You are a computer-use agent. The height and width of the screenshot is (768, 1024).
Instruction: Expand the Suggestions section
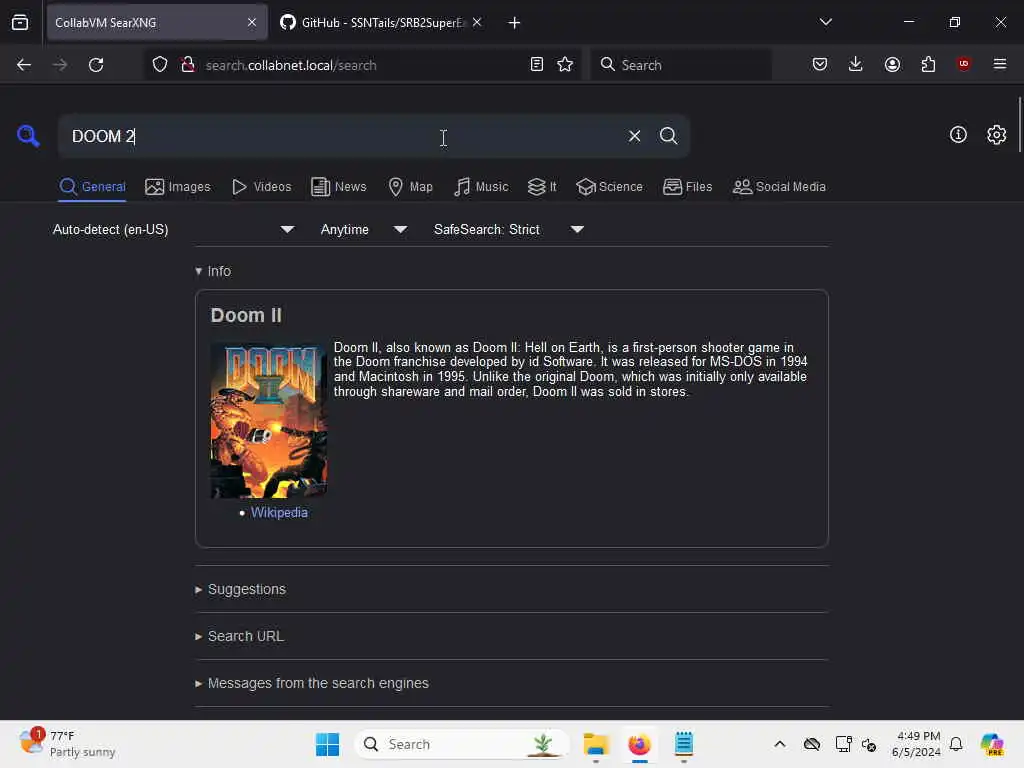[x=240, y=589]
